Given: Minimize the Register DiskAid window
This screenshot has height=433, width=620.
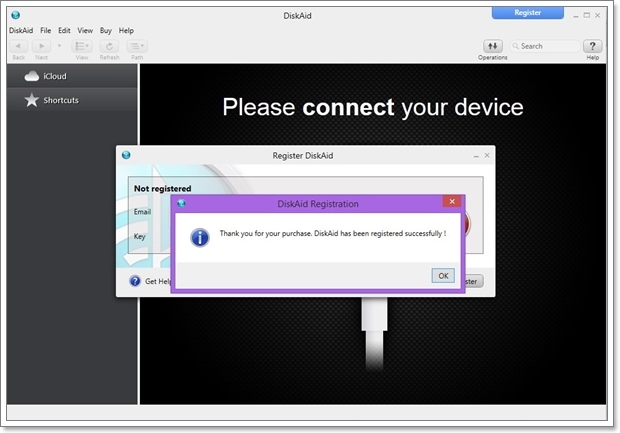Looking at the screenshot, I should click(x=476, y=156).
